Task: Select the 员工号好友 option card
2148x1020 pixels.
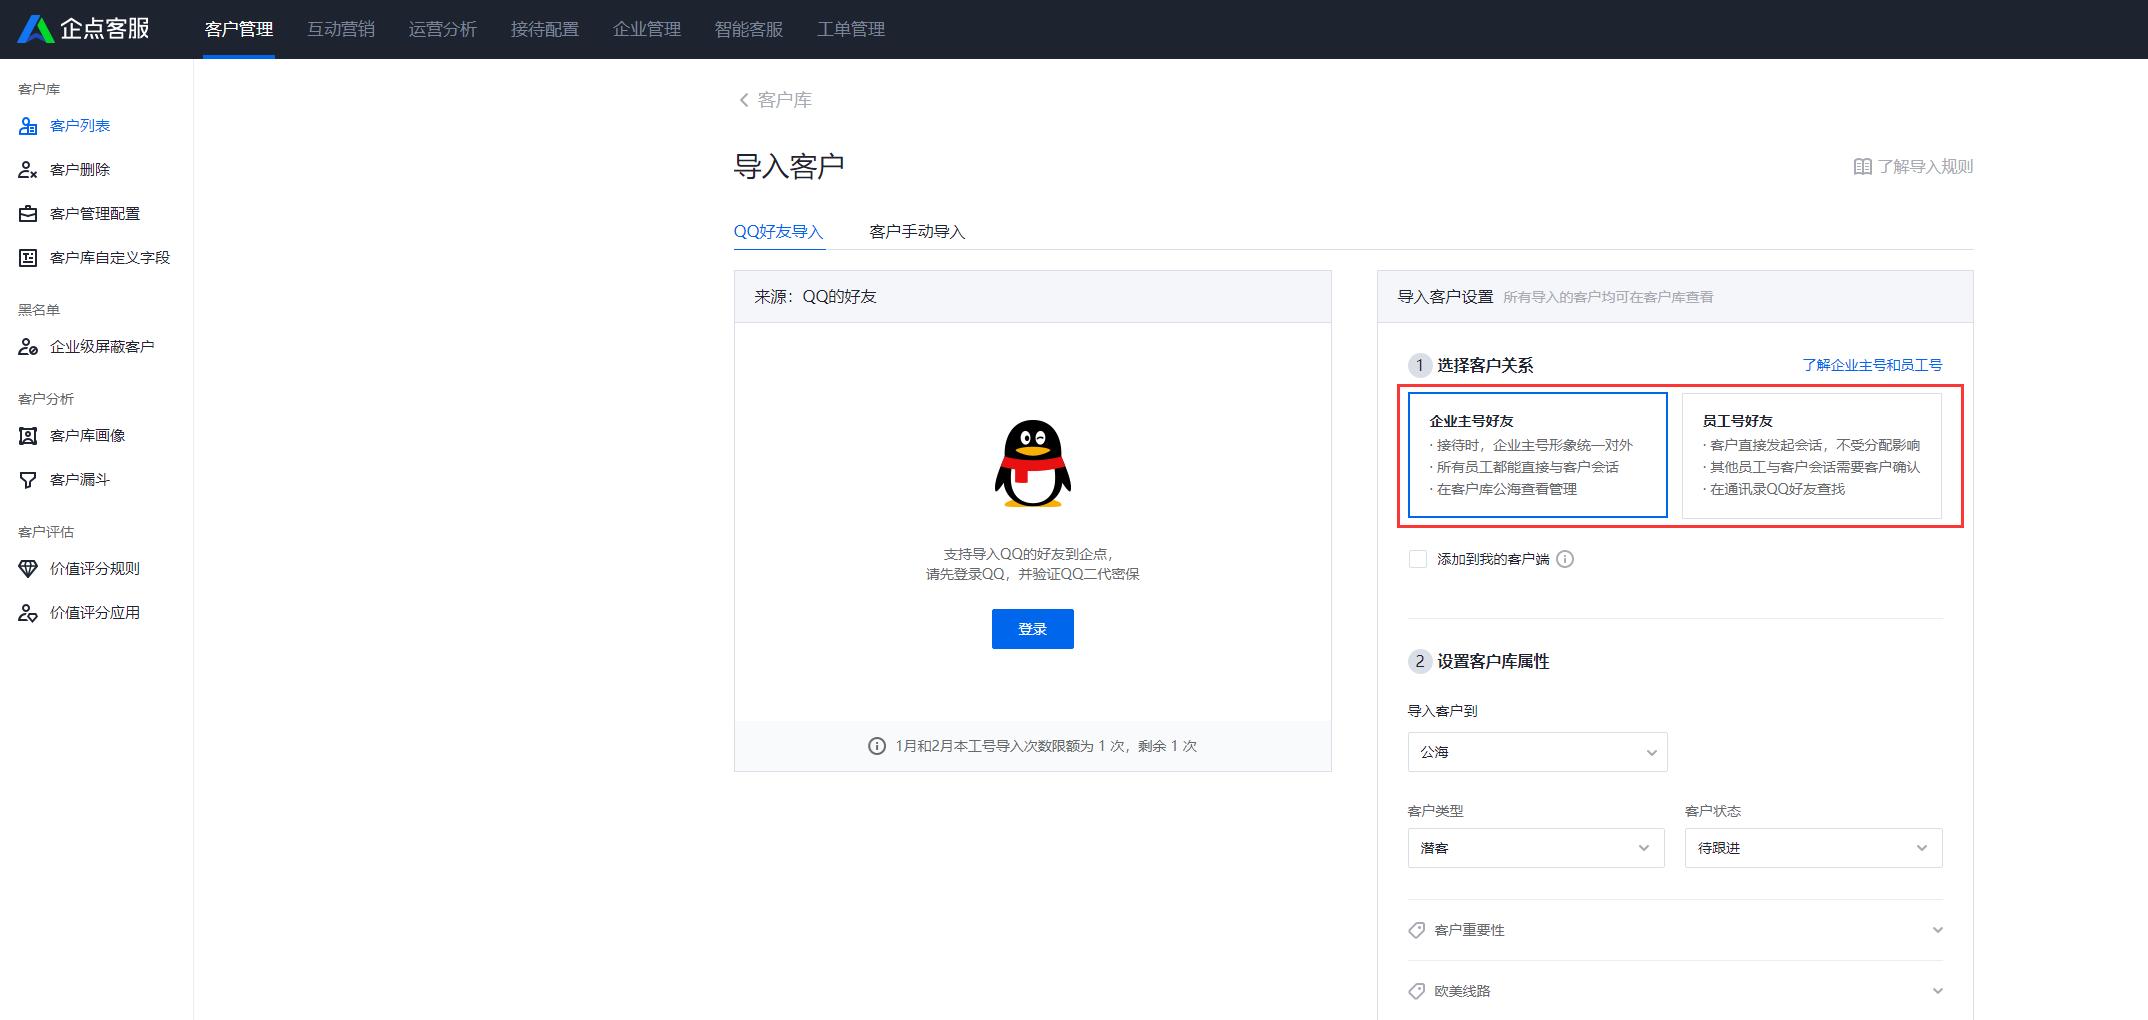Action: 1812,455
